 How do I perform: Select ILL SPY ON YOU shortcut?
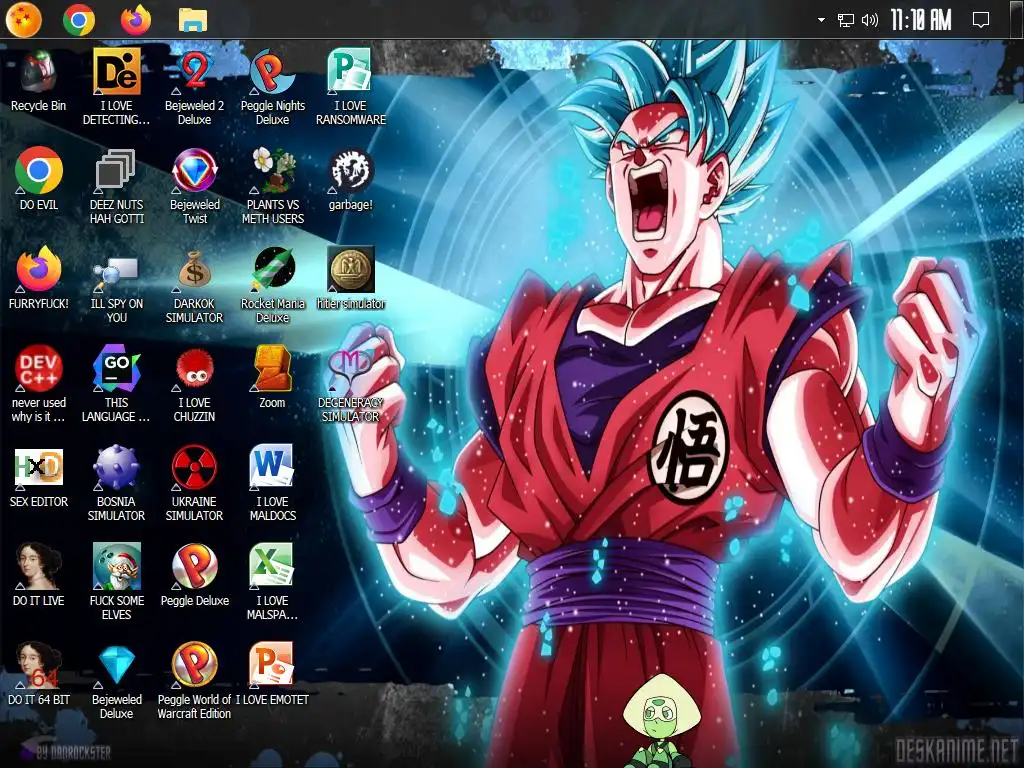[116, 285]
